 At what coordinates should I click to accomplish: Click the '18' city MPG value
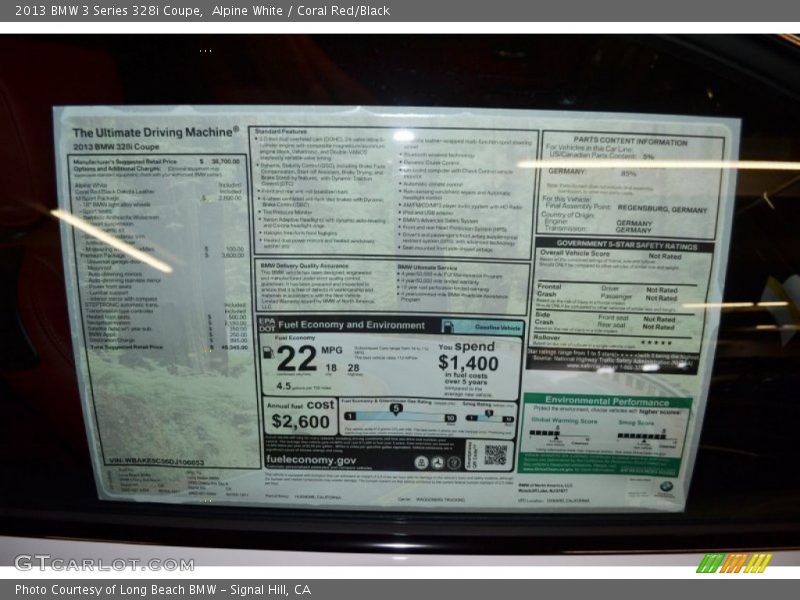click(x=331, y=368)
